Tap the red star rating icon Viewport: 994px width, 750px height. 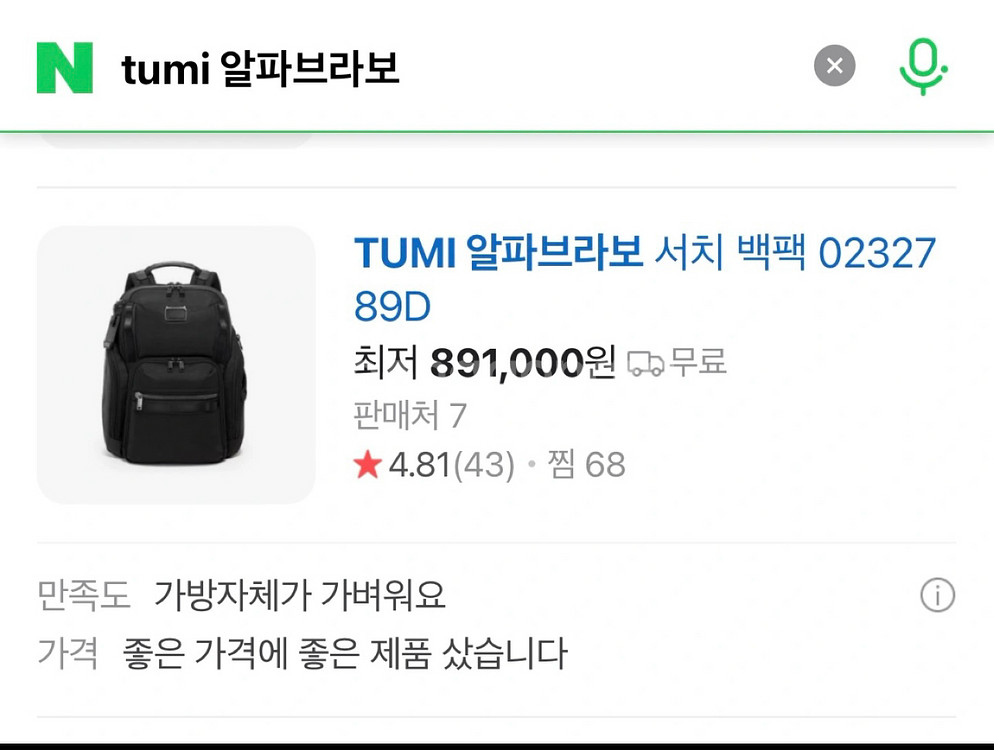point(368,465)
